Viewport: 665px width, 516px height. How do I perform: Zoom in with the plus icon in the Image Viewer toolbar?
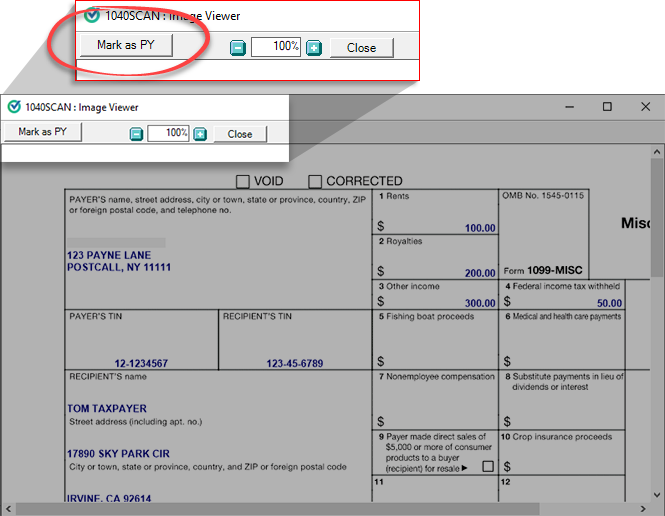[200, 134]
